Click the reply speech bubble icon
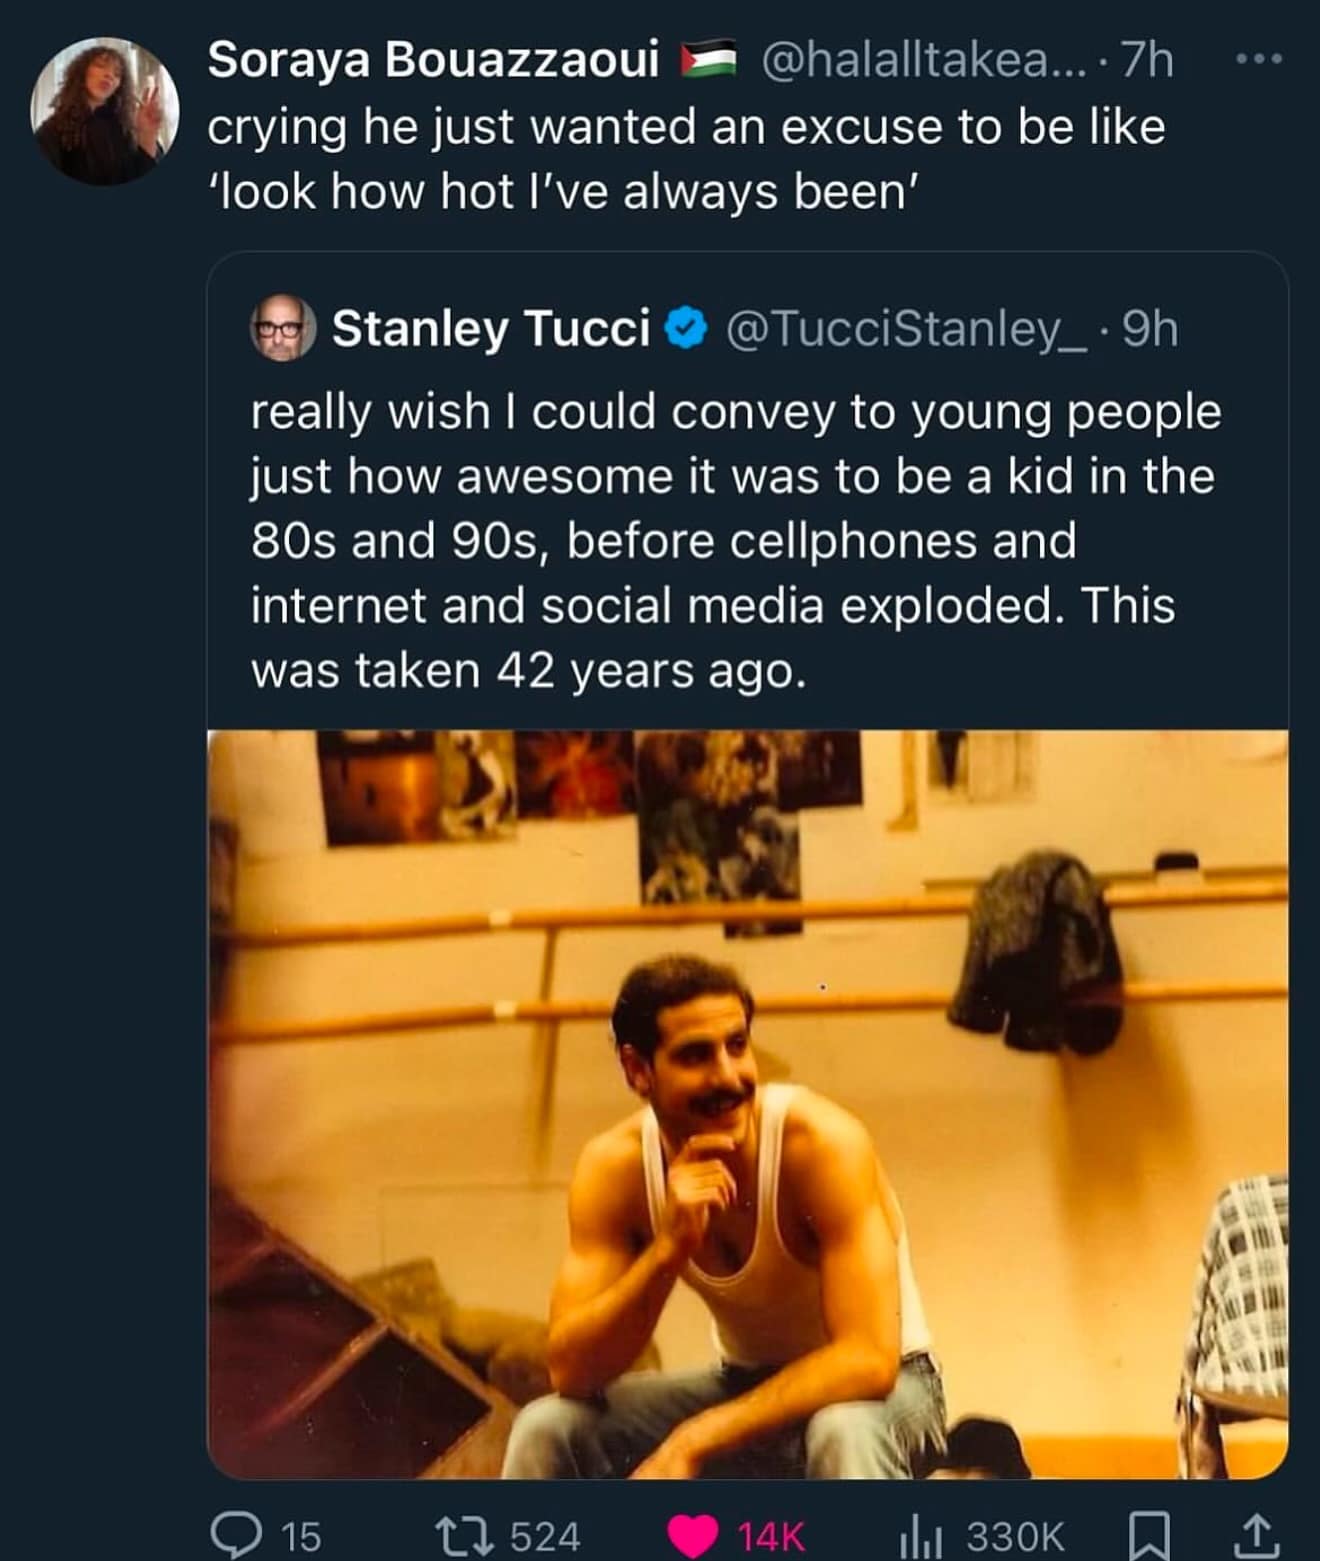This screenshot has width=1320, height=1561. (232, 1535)
